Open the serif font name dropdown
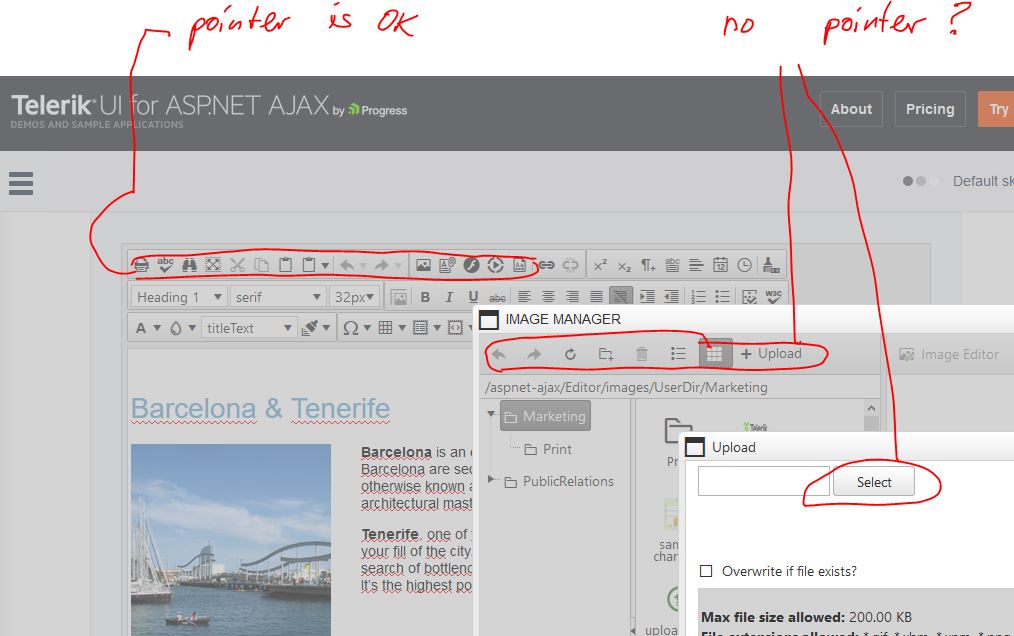 (x=278, y=297)
